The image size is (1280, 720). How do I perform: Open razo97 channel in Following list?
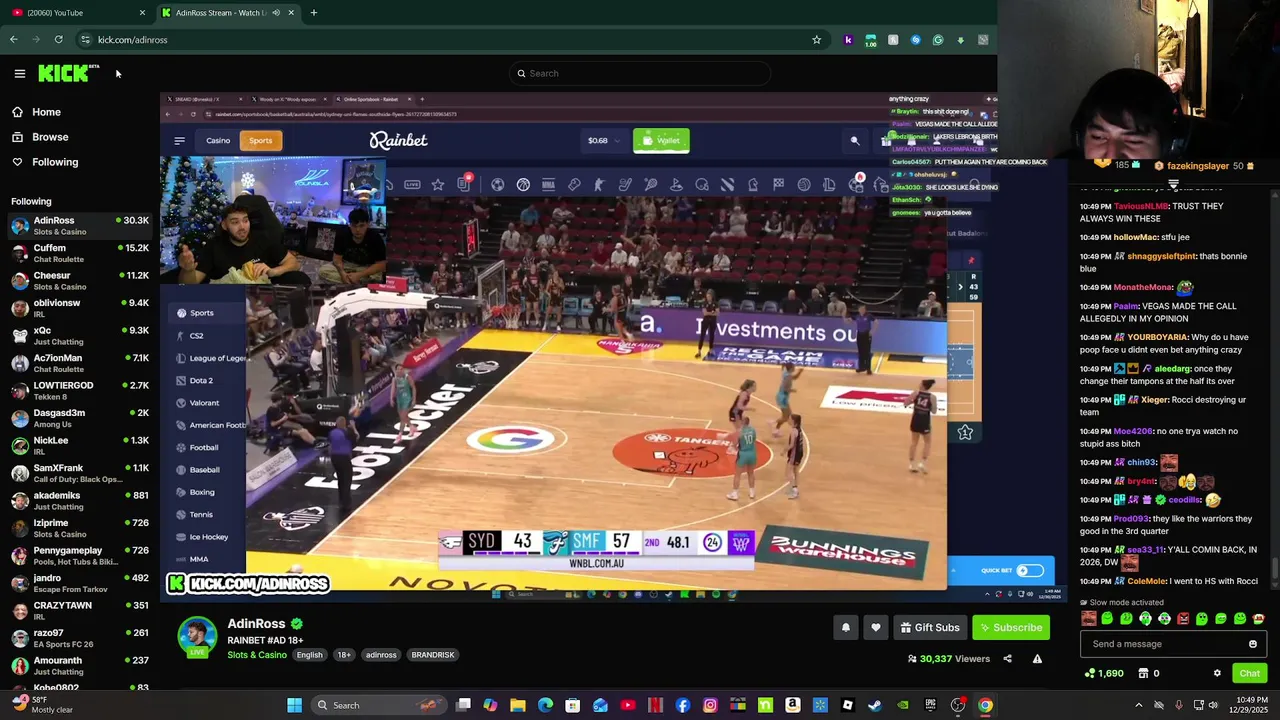(x=80, y=638)
